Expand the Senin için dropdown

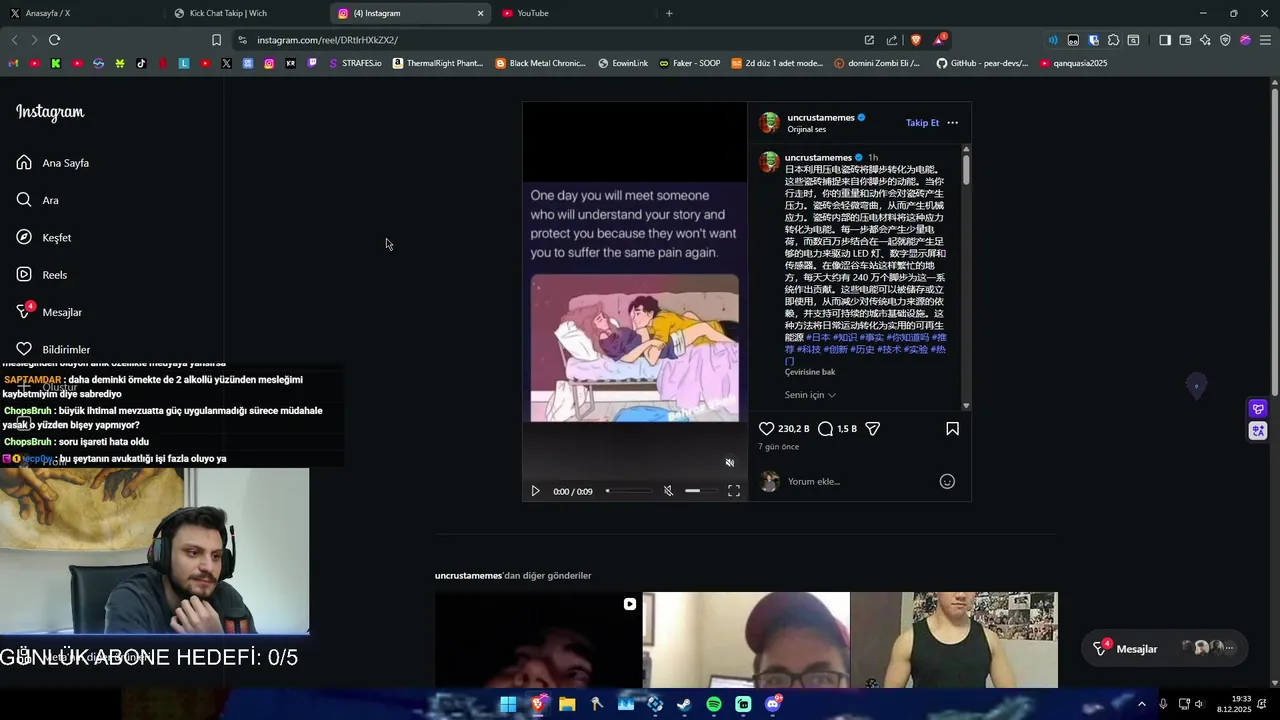click(x=810, y=395)
